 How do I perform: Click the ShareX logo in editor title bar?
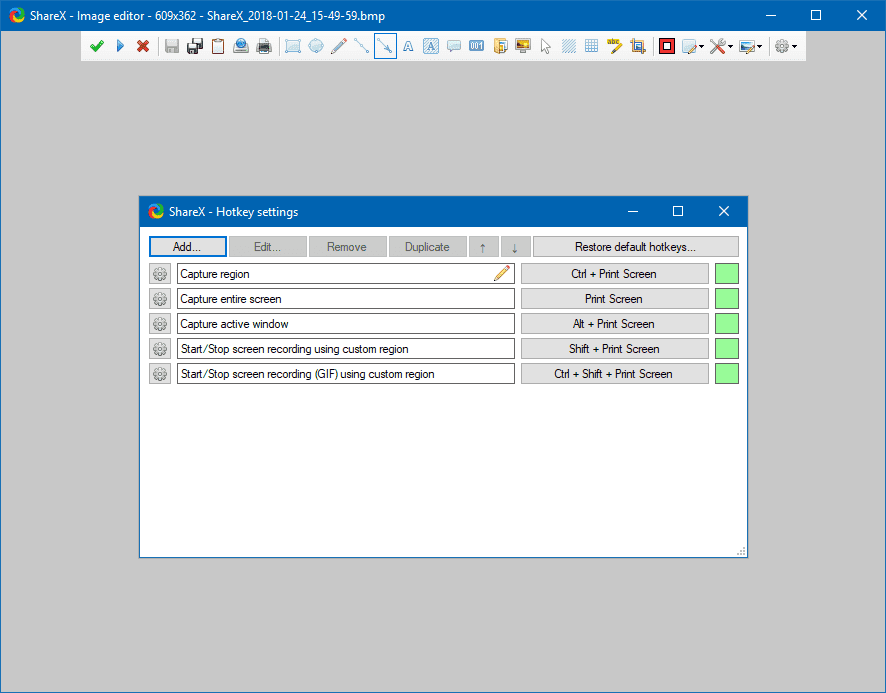(x=17, y=15)
